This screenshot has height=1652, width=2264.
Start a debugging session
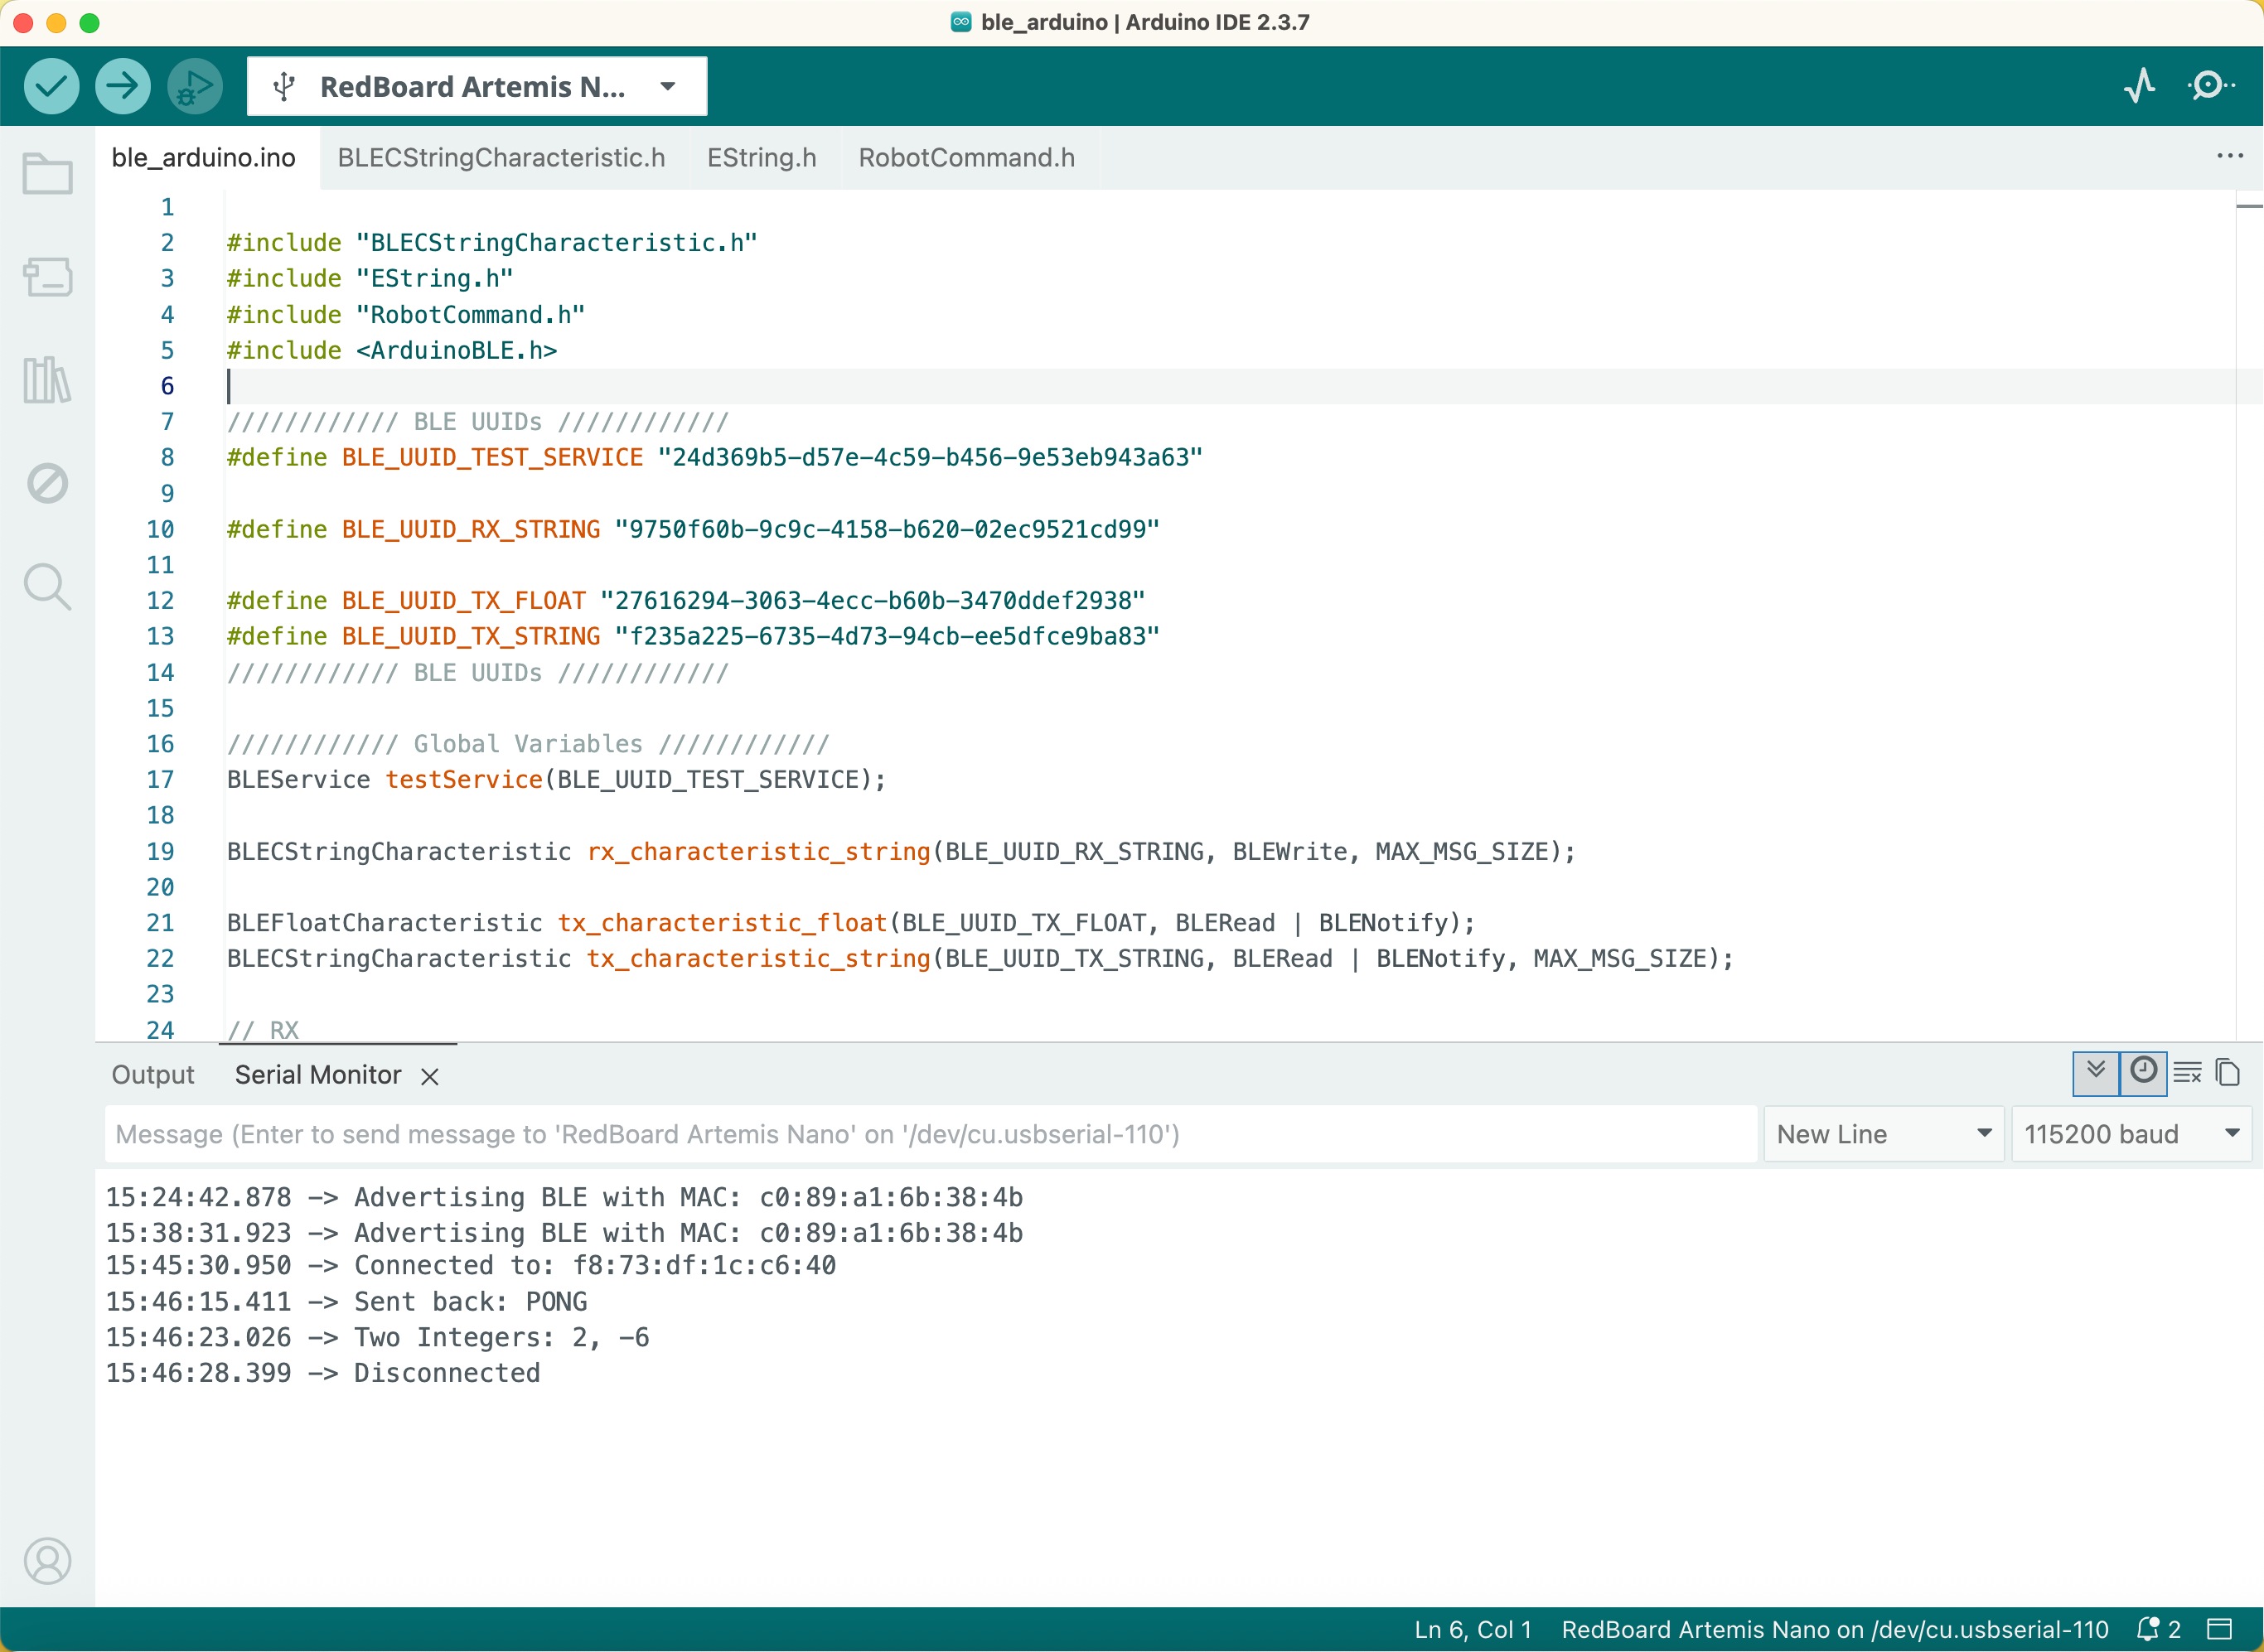(x=194, y=86)
